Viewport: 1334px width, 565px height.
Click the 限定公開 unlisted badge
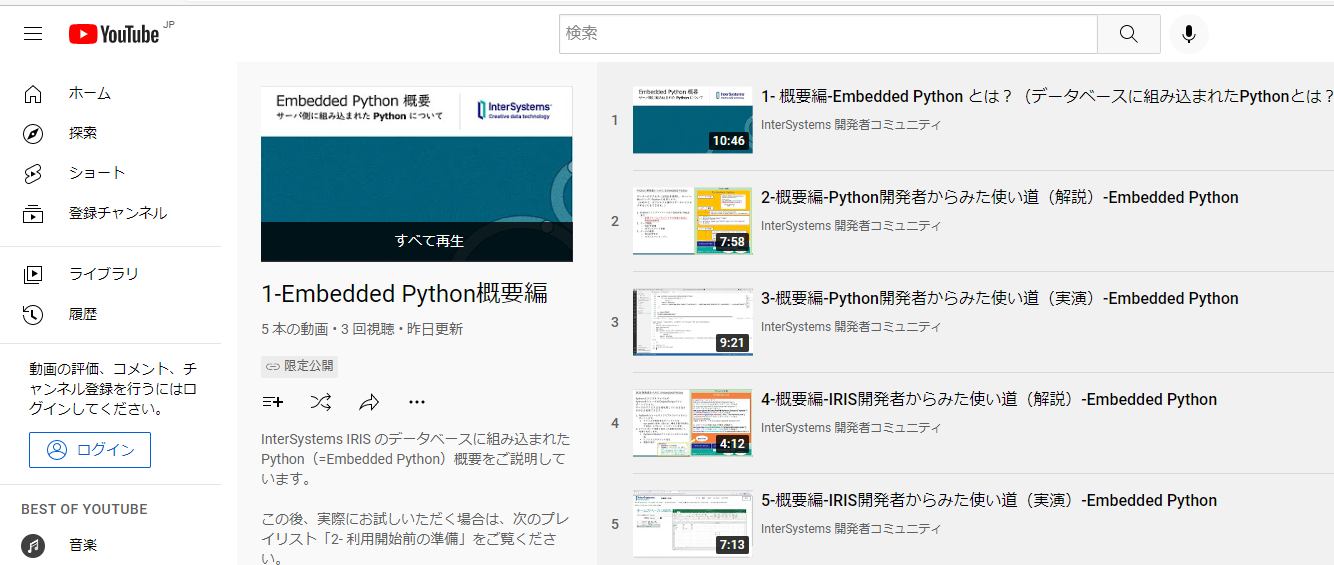[x=300, y=366]
